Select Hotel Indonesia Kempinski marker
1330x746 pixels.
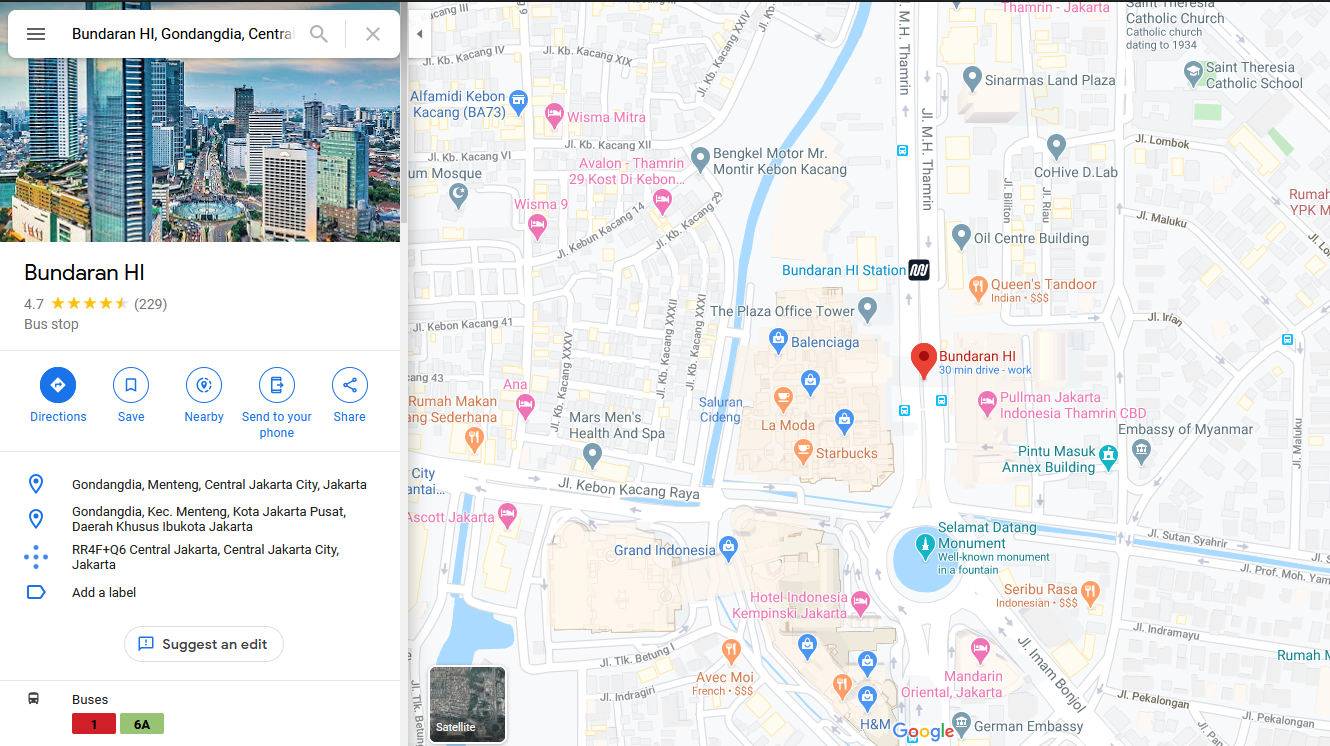click(x=860, y=602)
